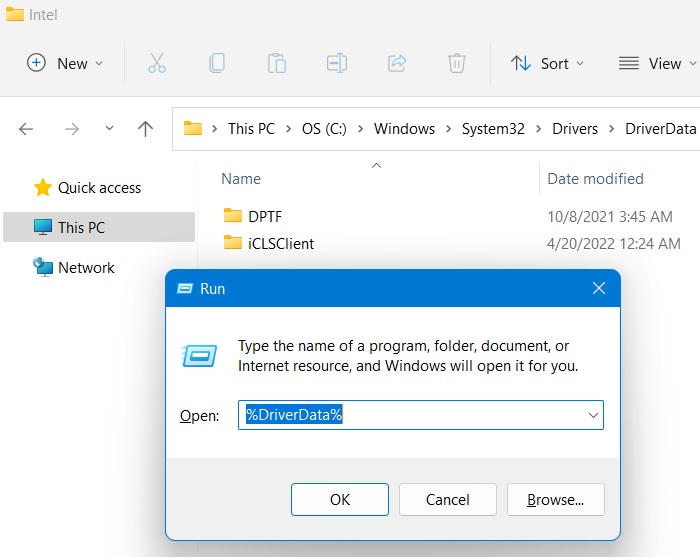Click the Copy icon in toolbar
700x557 pixels.
point(217,63)
